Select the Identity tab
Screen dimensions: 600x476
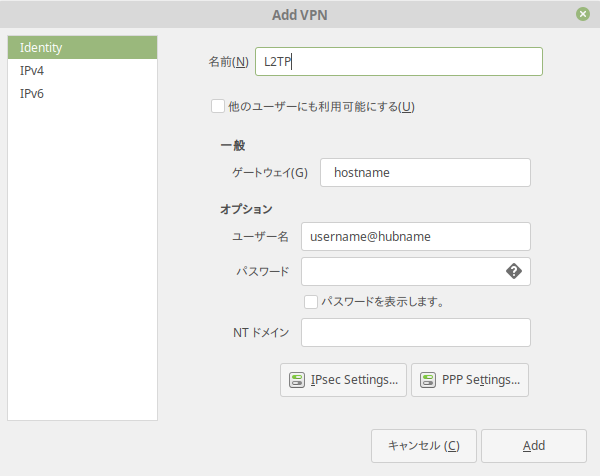[82, 47]
